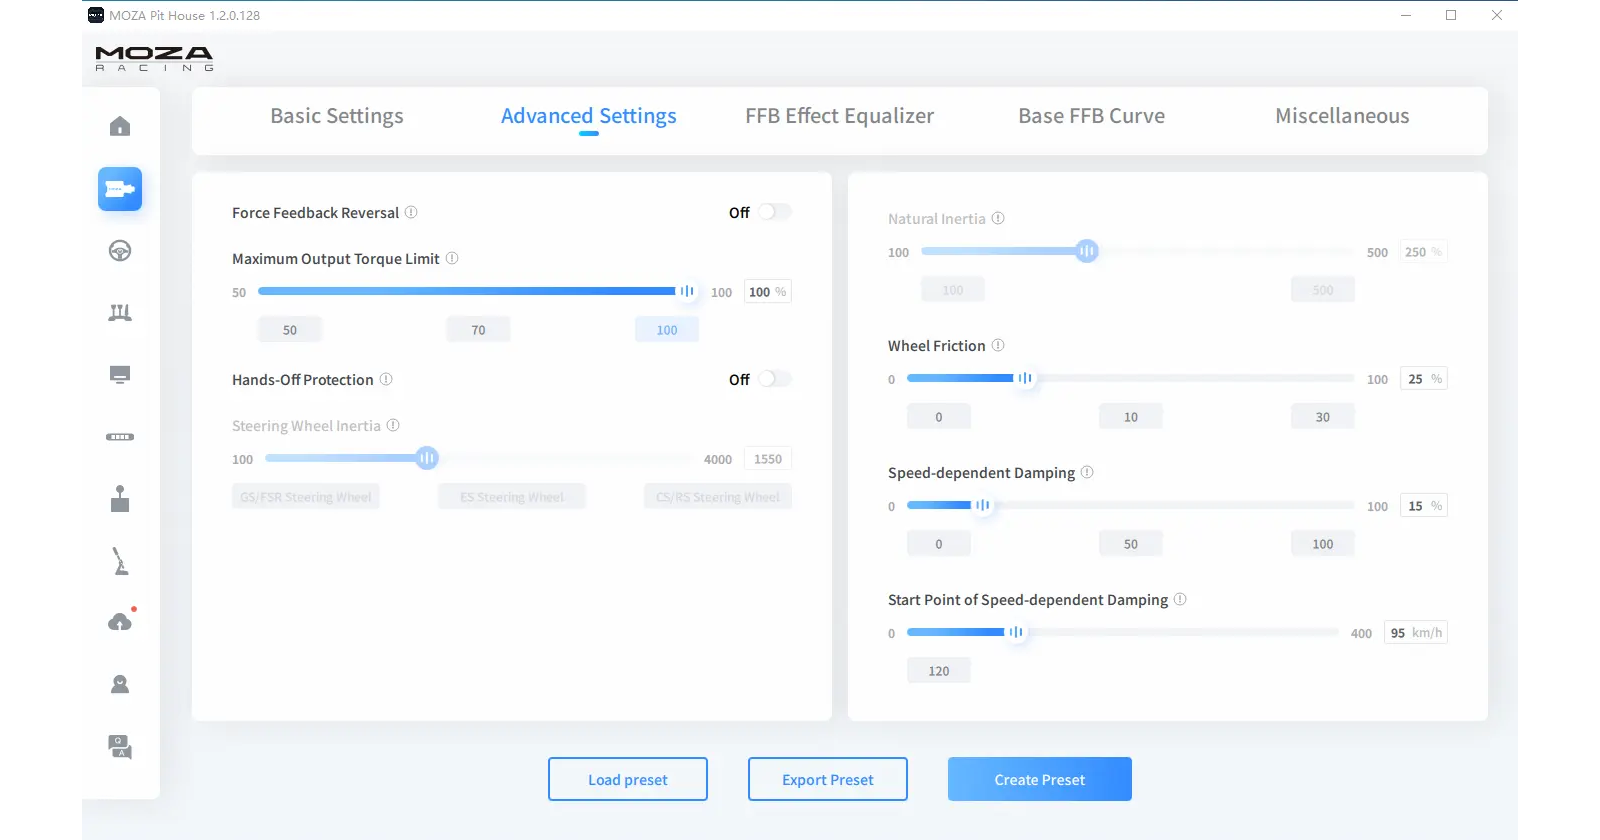Screen dimensions: 1600x840
Task: Switch to the FFB Effect Equalizer tab
Action: [839, 116]
